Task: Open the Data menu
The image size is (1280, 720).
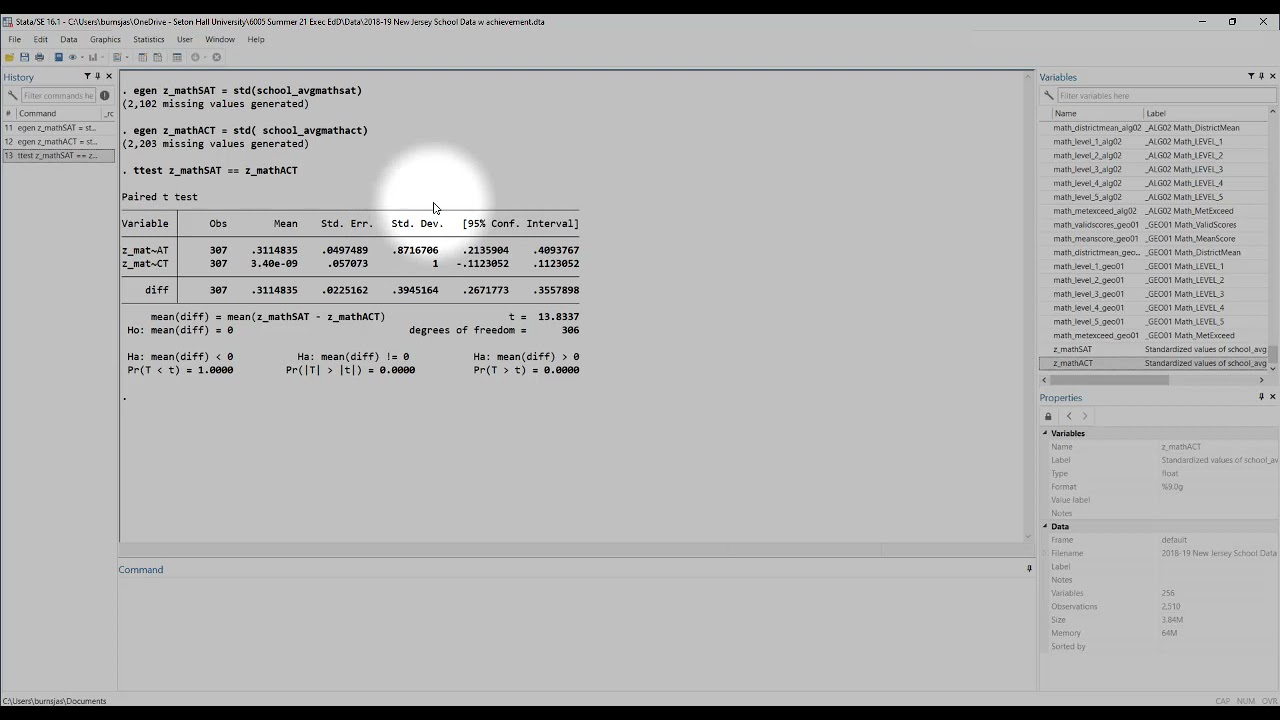Action: (x=69, y=40)
